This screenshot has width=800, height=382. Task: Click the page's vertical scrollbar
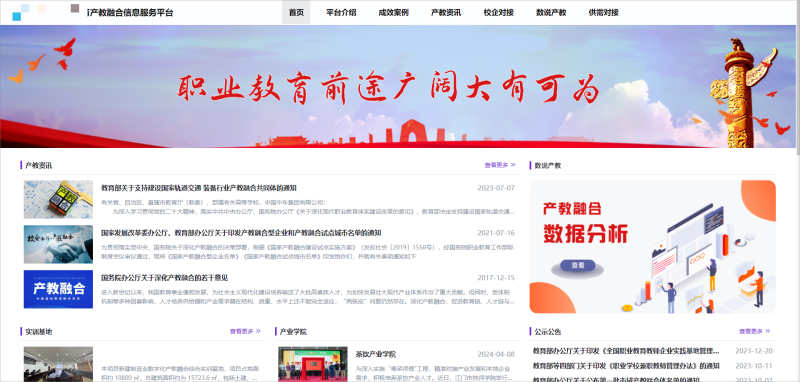pyautogui.click(x=797, y=77)
